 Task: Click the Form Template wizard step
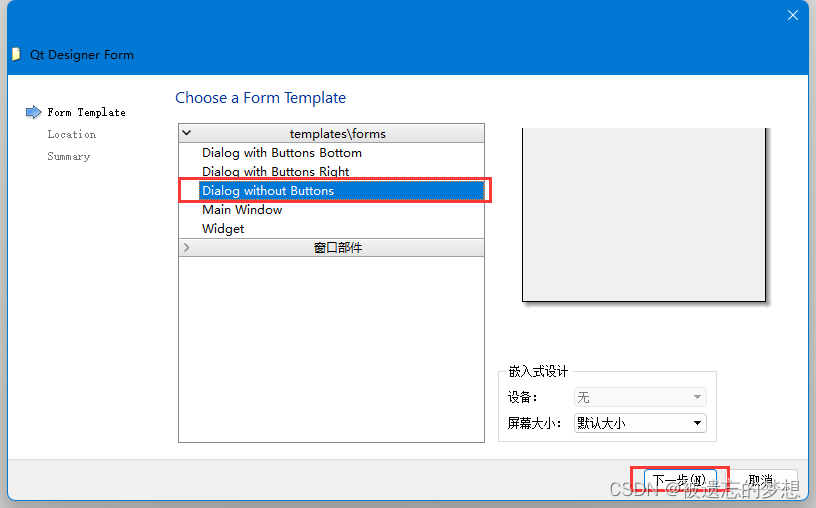(86, 112)
